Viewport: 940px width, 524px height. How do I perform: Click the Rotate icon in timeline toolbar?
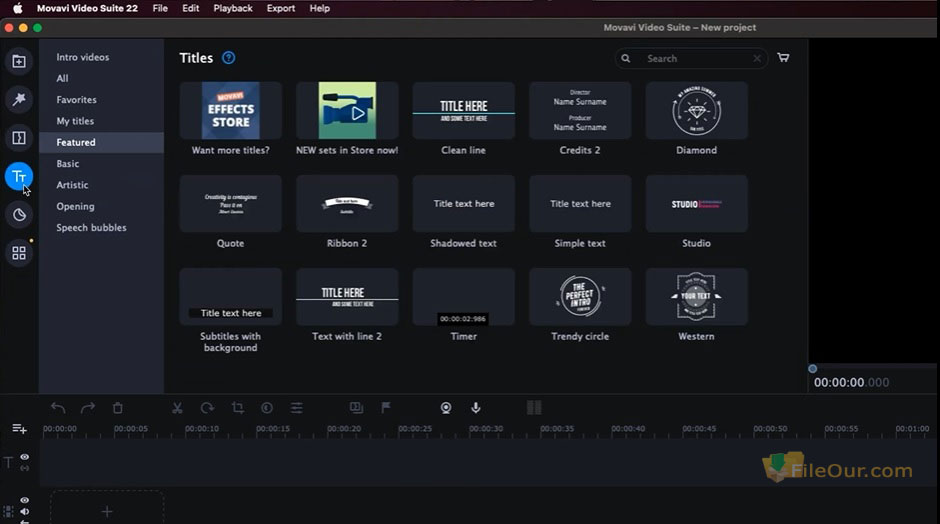207,408
